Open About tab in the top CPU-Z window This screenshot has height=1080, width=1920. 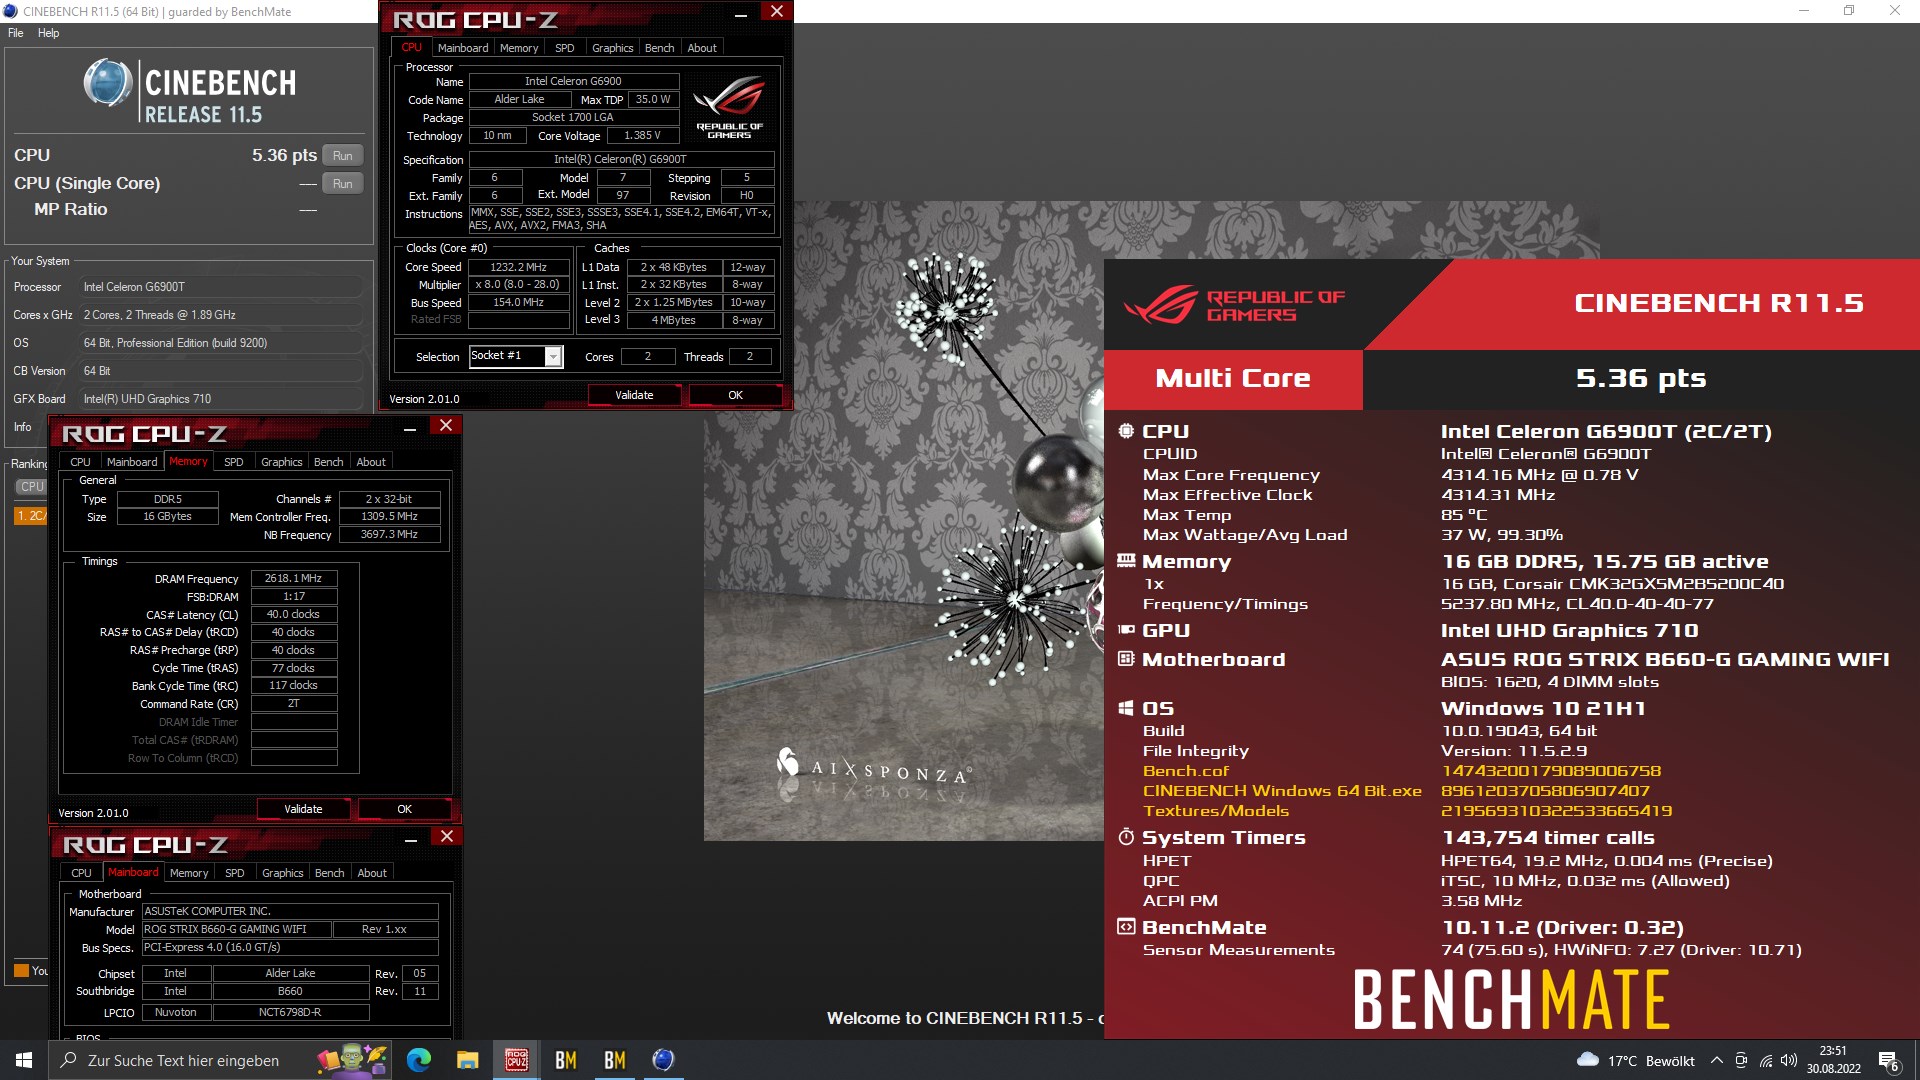click(702, 48)
